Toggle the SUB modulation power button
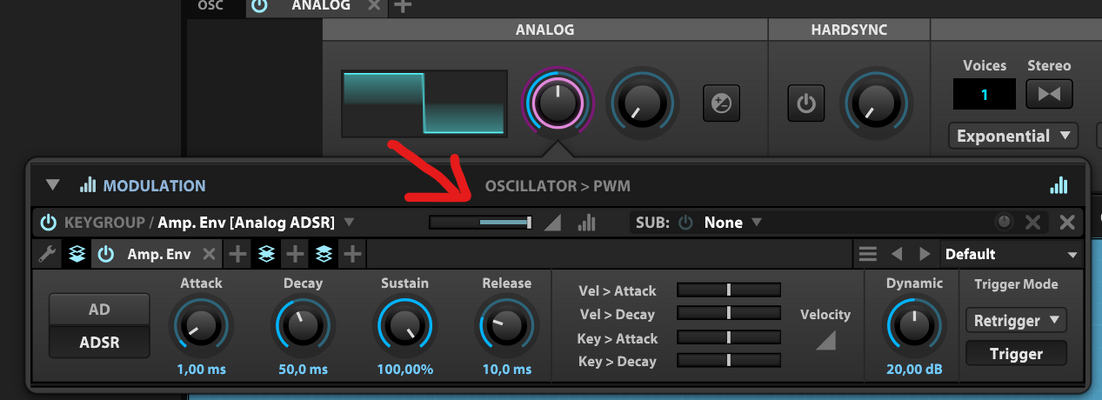The image size is (1102, 400). pyautogui.click(x=685, y=223)
